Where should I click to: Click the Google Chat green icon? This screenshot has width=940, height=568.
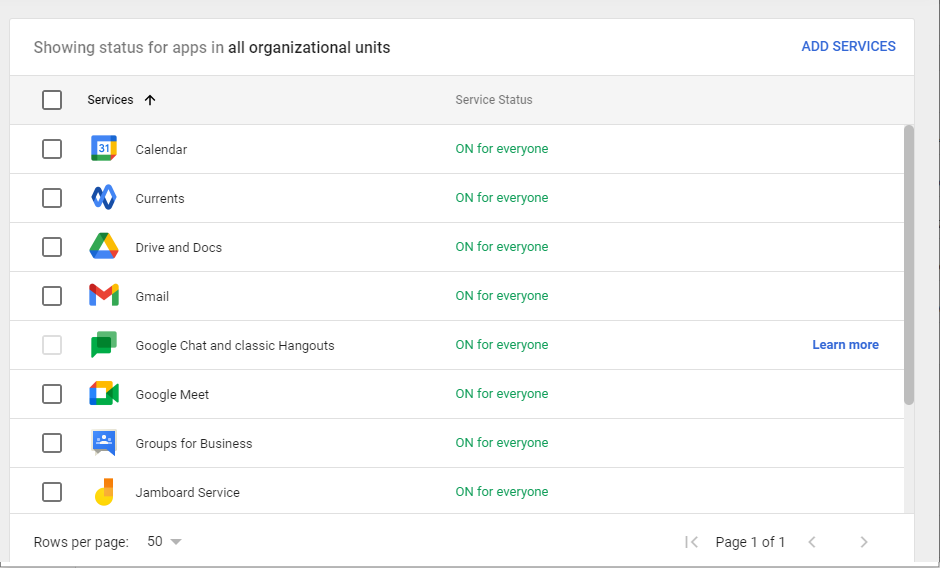tap(104, 345)
